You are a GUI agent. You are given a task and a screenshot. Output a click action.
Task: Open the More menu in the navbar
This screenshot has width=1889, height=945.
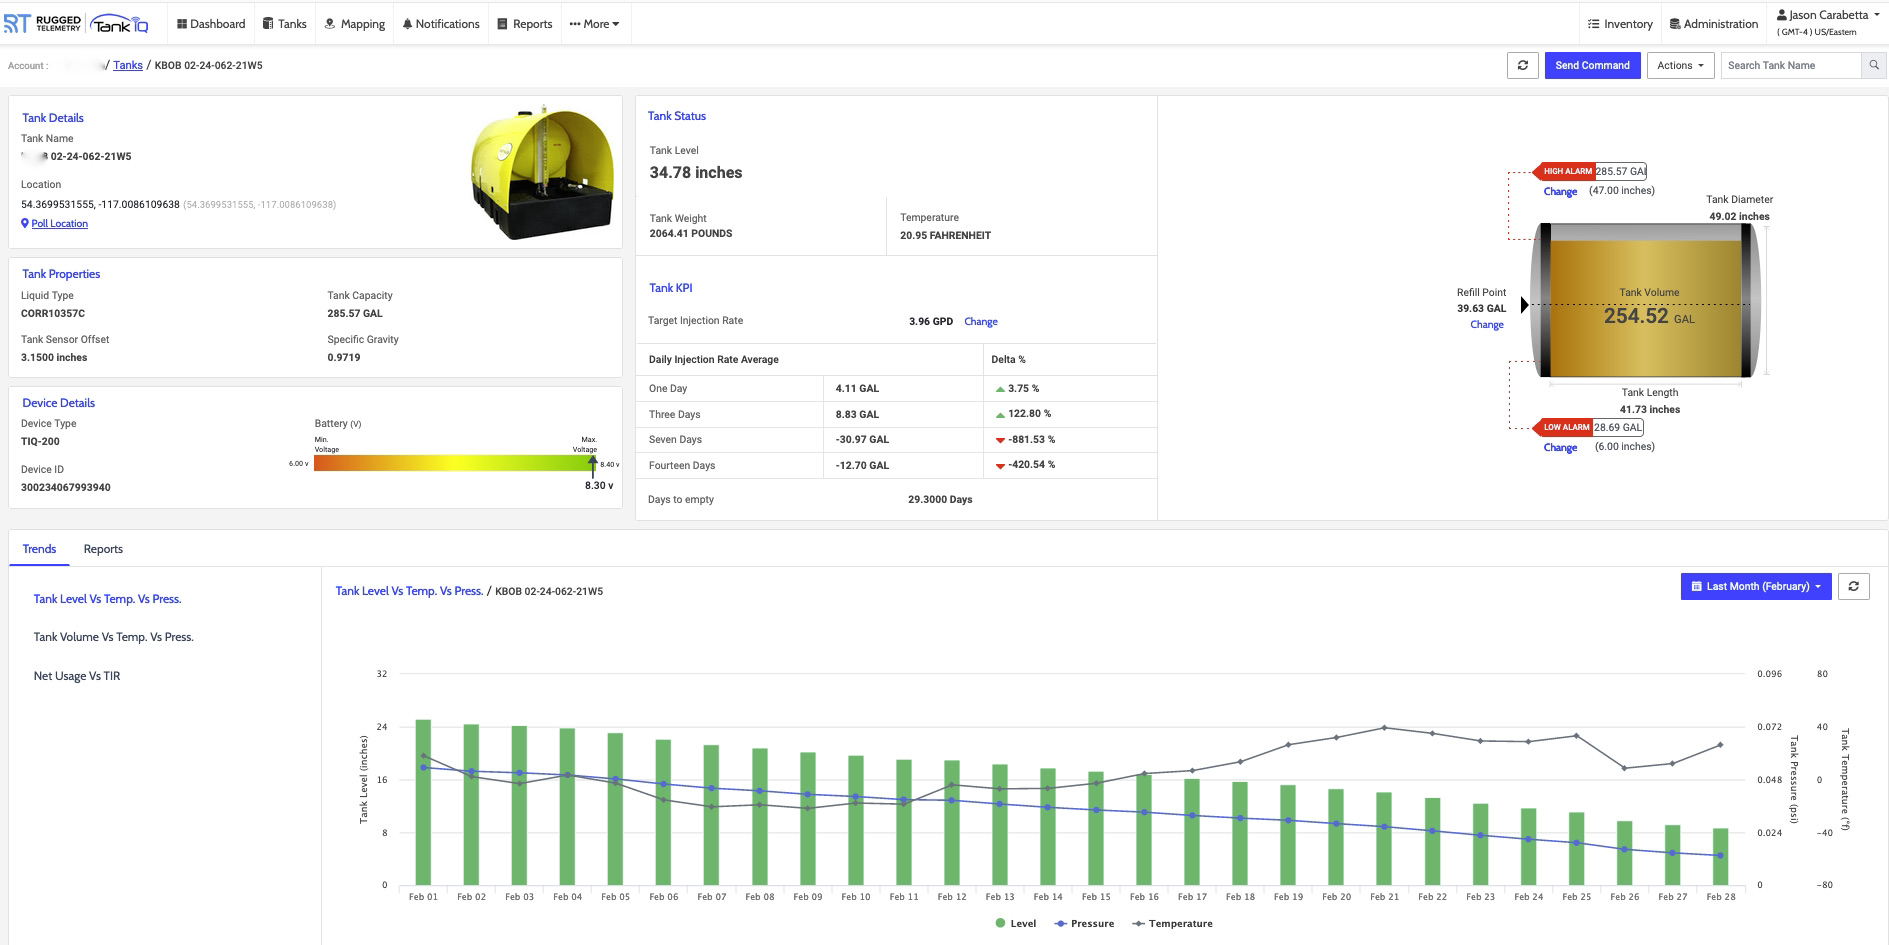pos(594,23)
